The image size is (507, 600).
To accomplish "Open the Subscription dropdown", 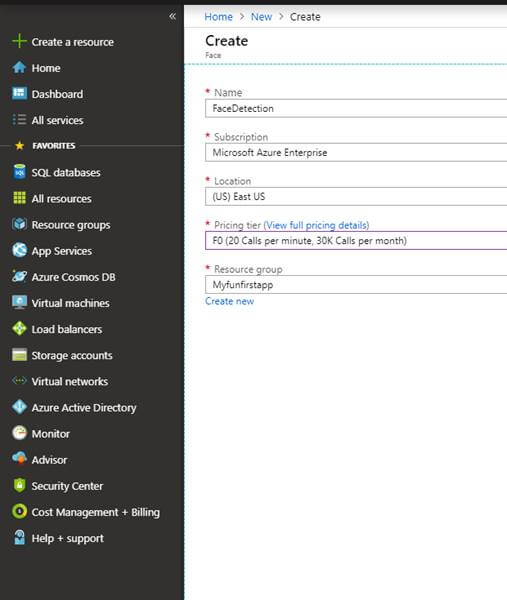I will 356,152.
